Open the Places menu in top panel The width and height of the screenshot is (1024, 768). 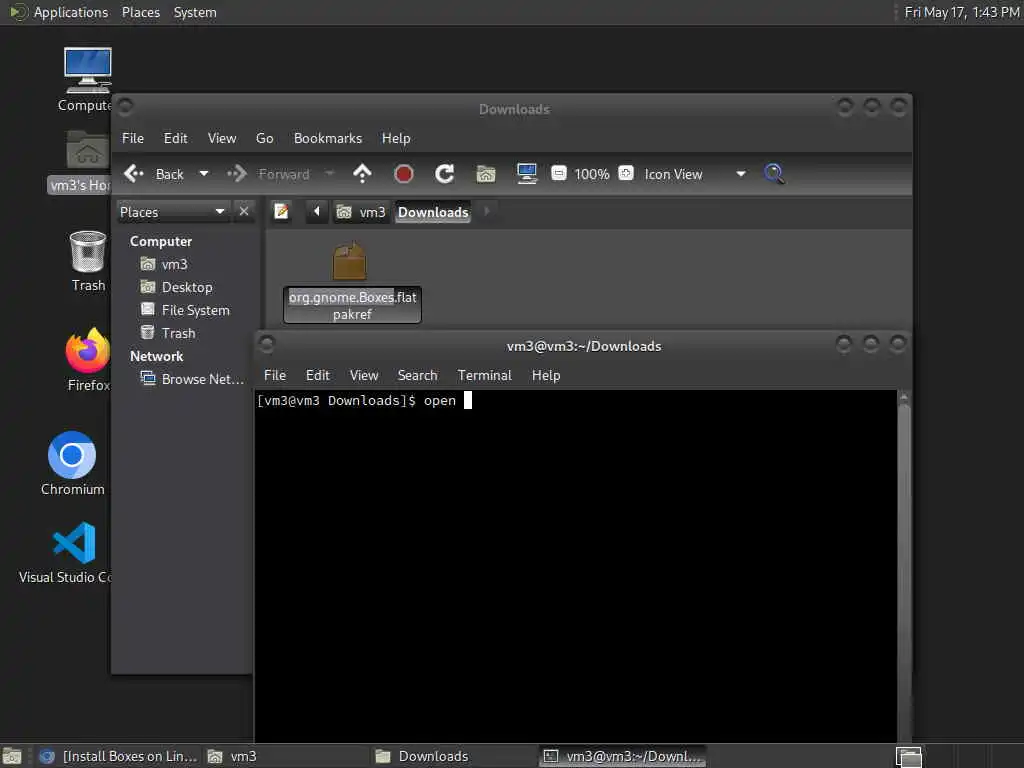140,12
